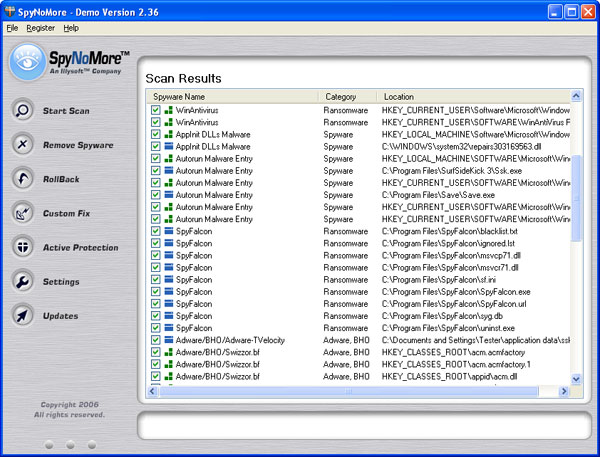Click the horizontal scrollbar right arrow
This screenshot has height=457, width=600.
(x=564, y=391)
